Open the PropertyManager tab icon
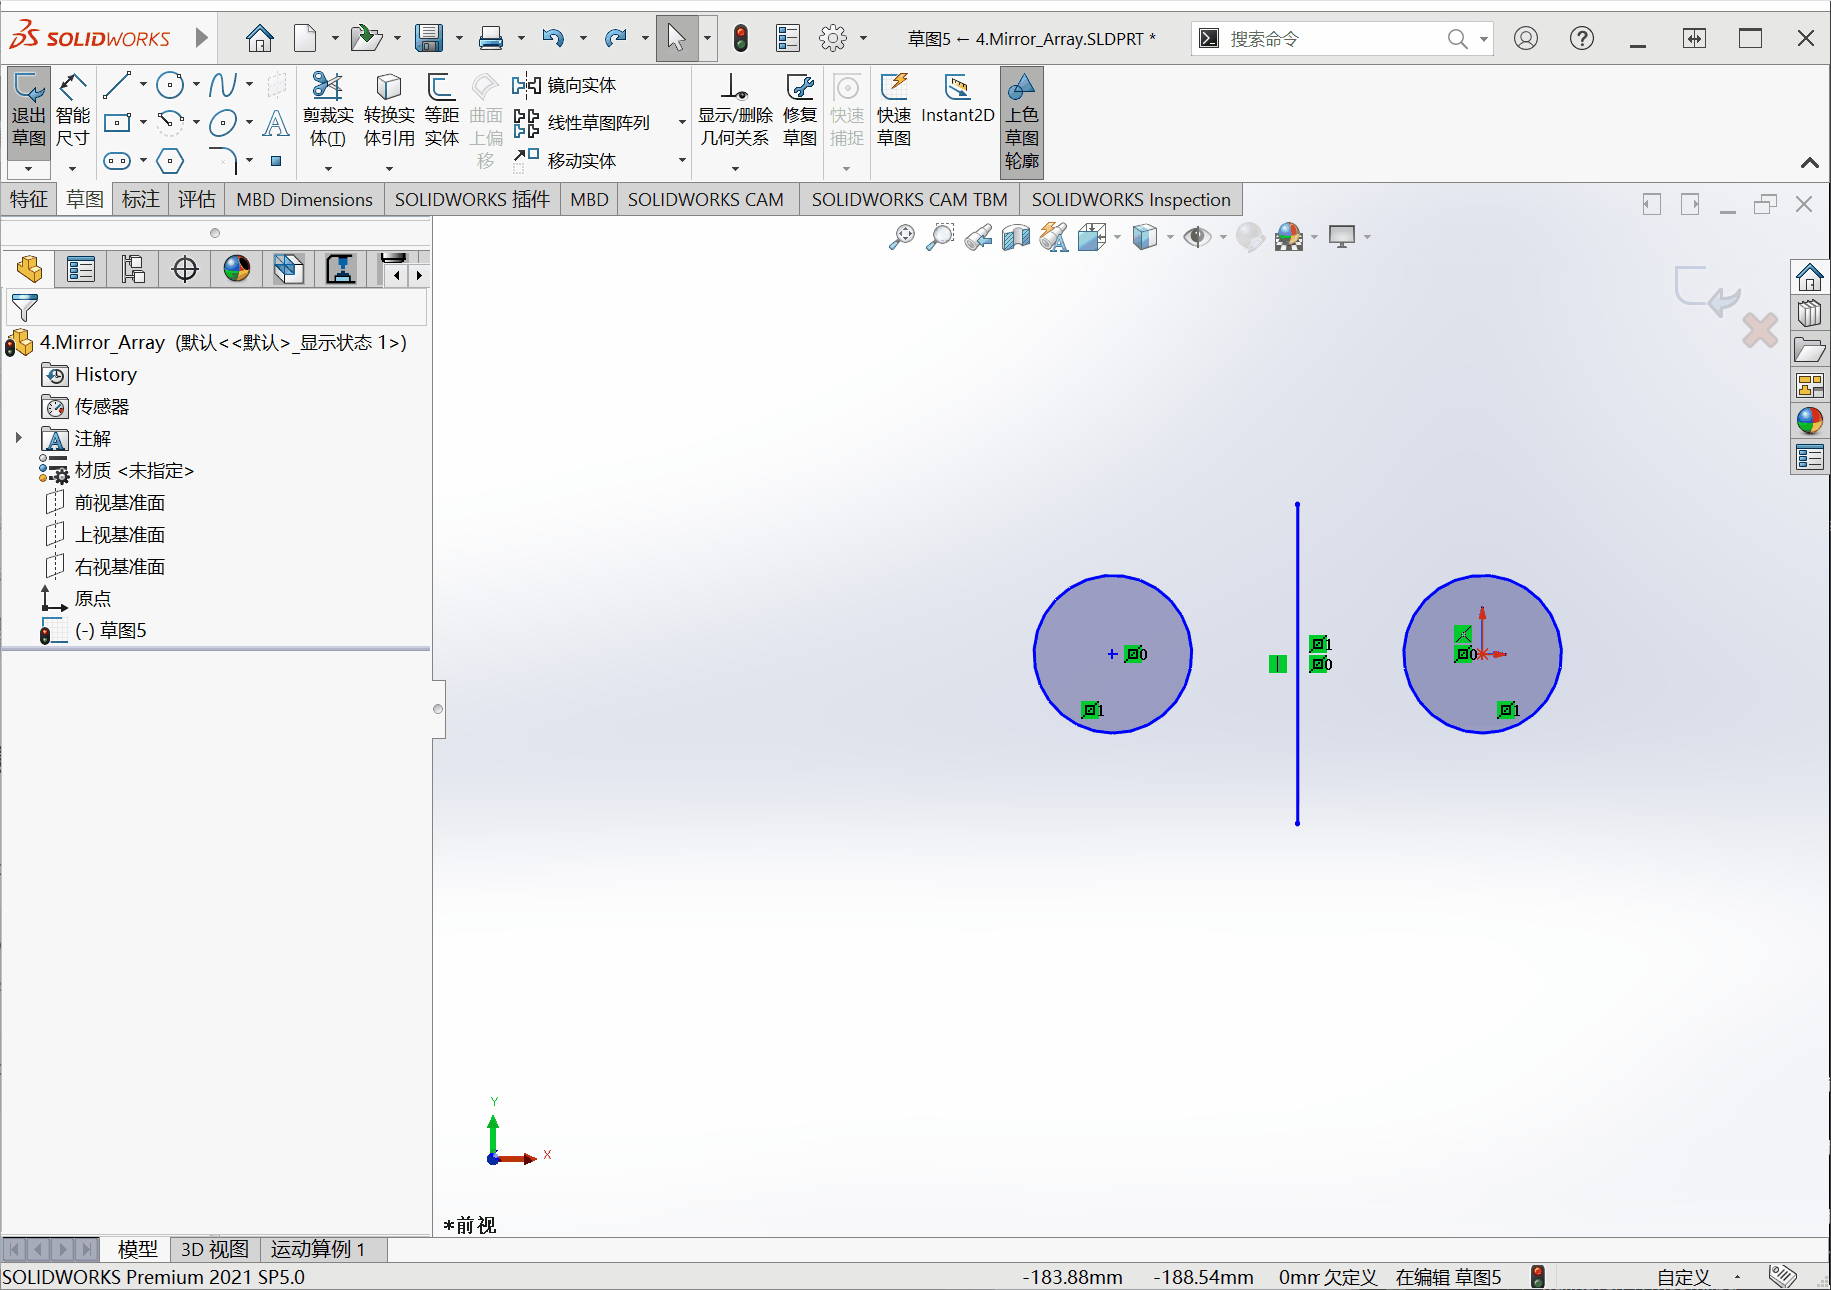Viewport: 1831px width, 1290px height. [80, 269]
